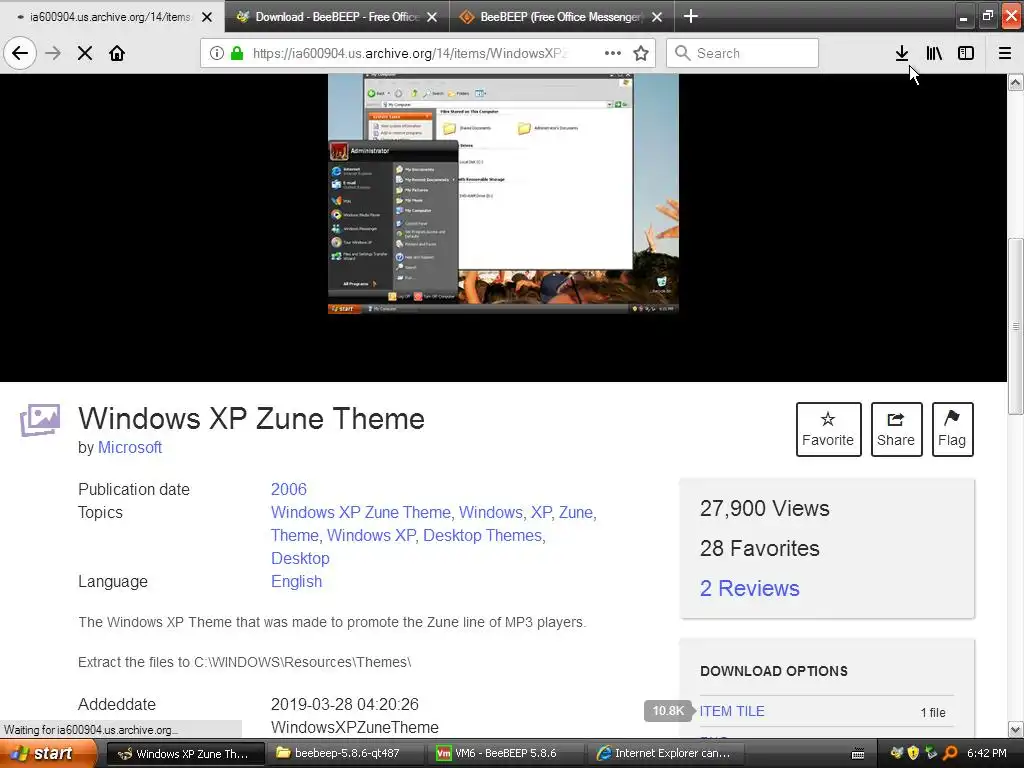Click the forward navigation arrow

tap(53, 53)
